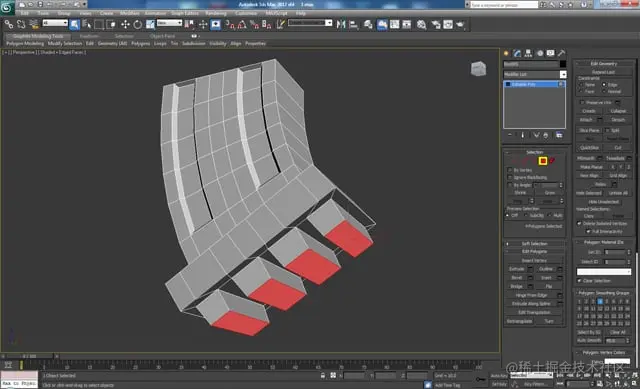Viewport: 640px width, 389px height.
Task: Open the Create command panel tab
Action: (507, 53)
